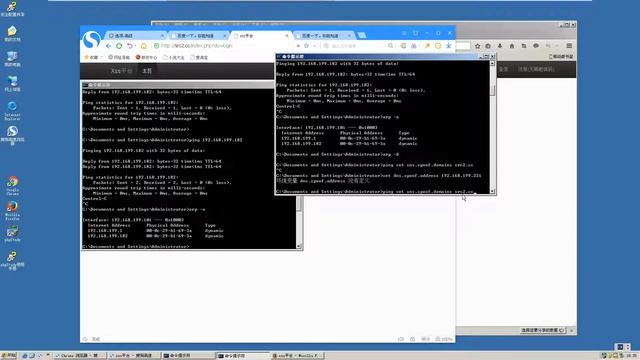Switch to fourth Baidu tab in Sogou
Viewport: 640px width, 360px height.
(x=324, y=36)
